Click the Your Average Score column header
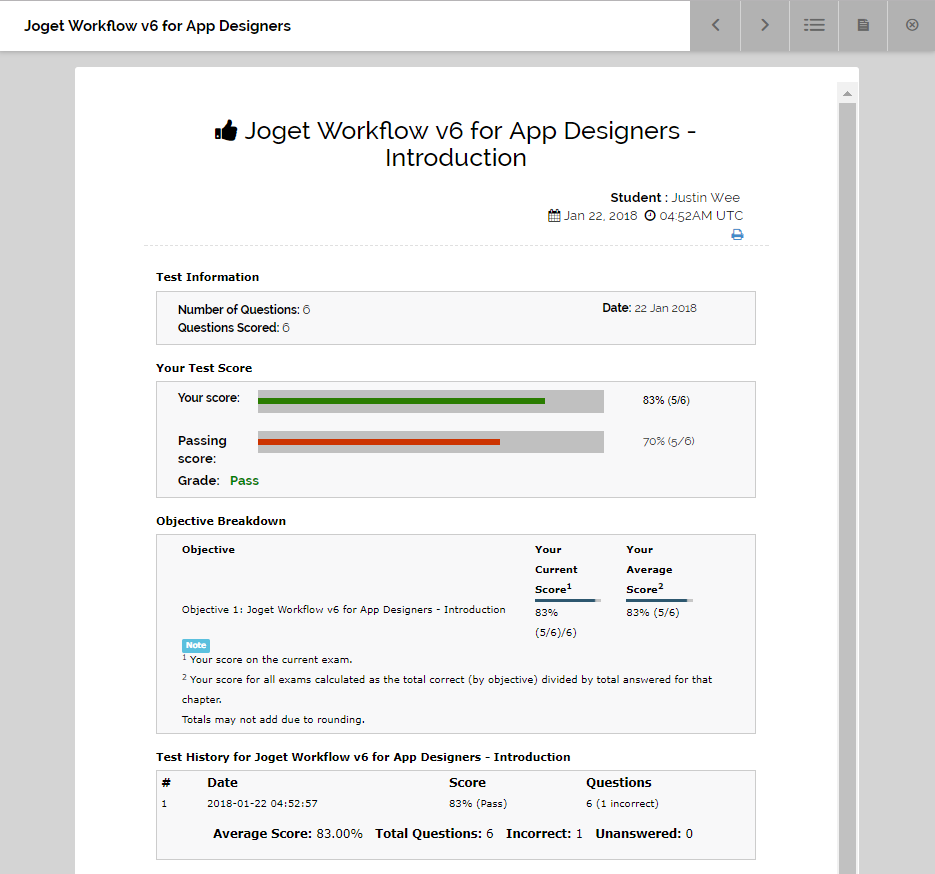 (x=649, y=569)
